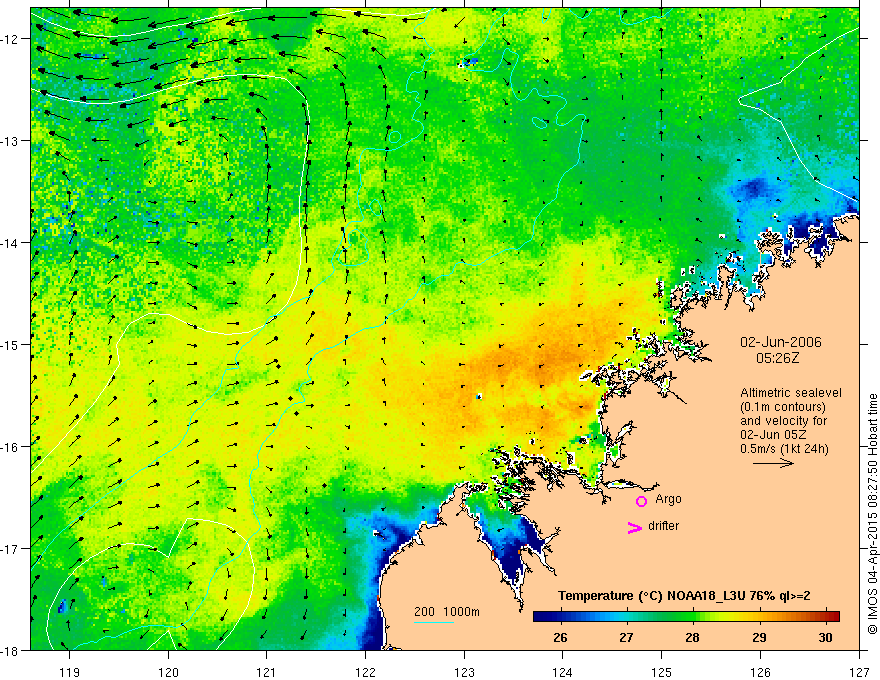The height and width of the screenshot is (680, 880).
Task: Click the latitude axis label '-14'
Action: pyautogui.click(x=11, y=243)
